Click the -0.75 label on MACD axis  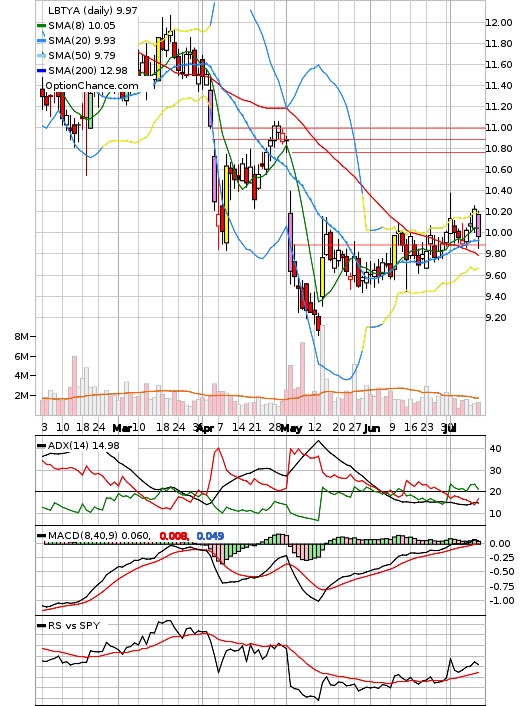(500, 587)
